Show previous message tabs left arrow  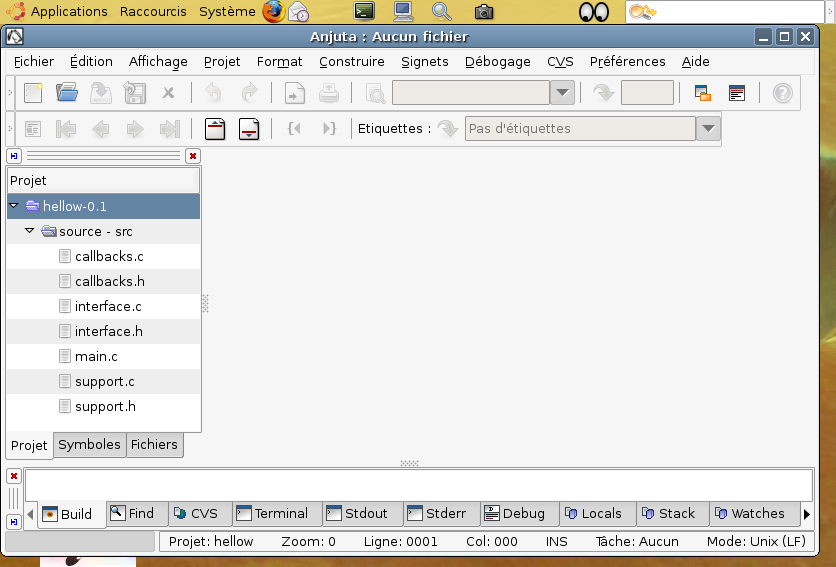(x=30, y=514)
